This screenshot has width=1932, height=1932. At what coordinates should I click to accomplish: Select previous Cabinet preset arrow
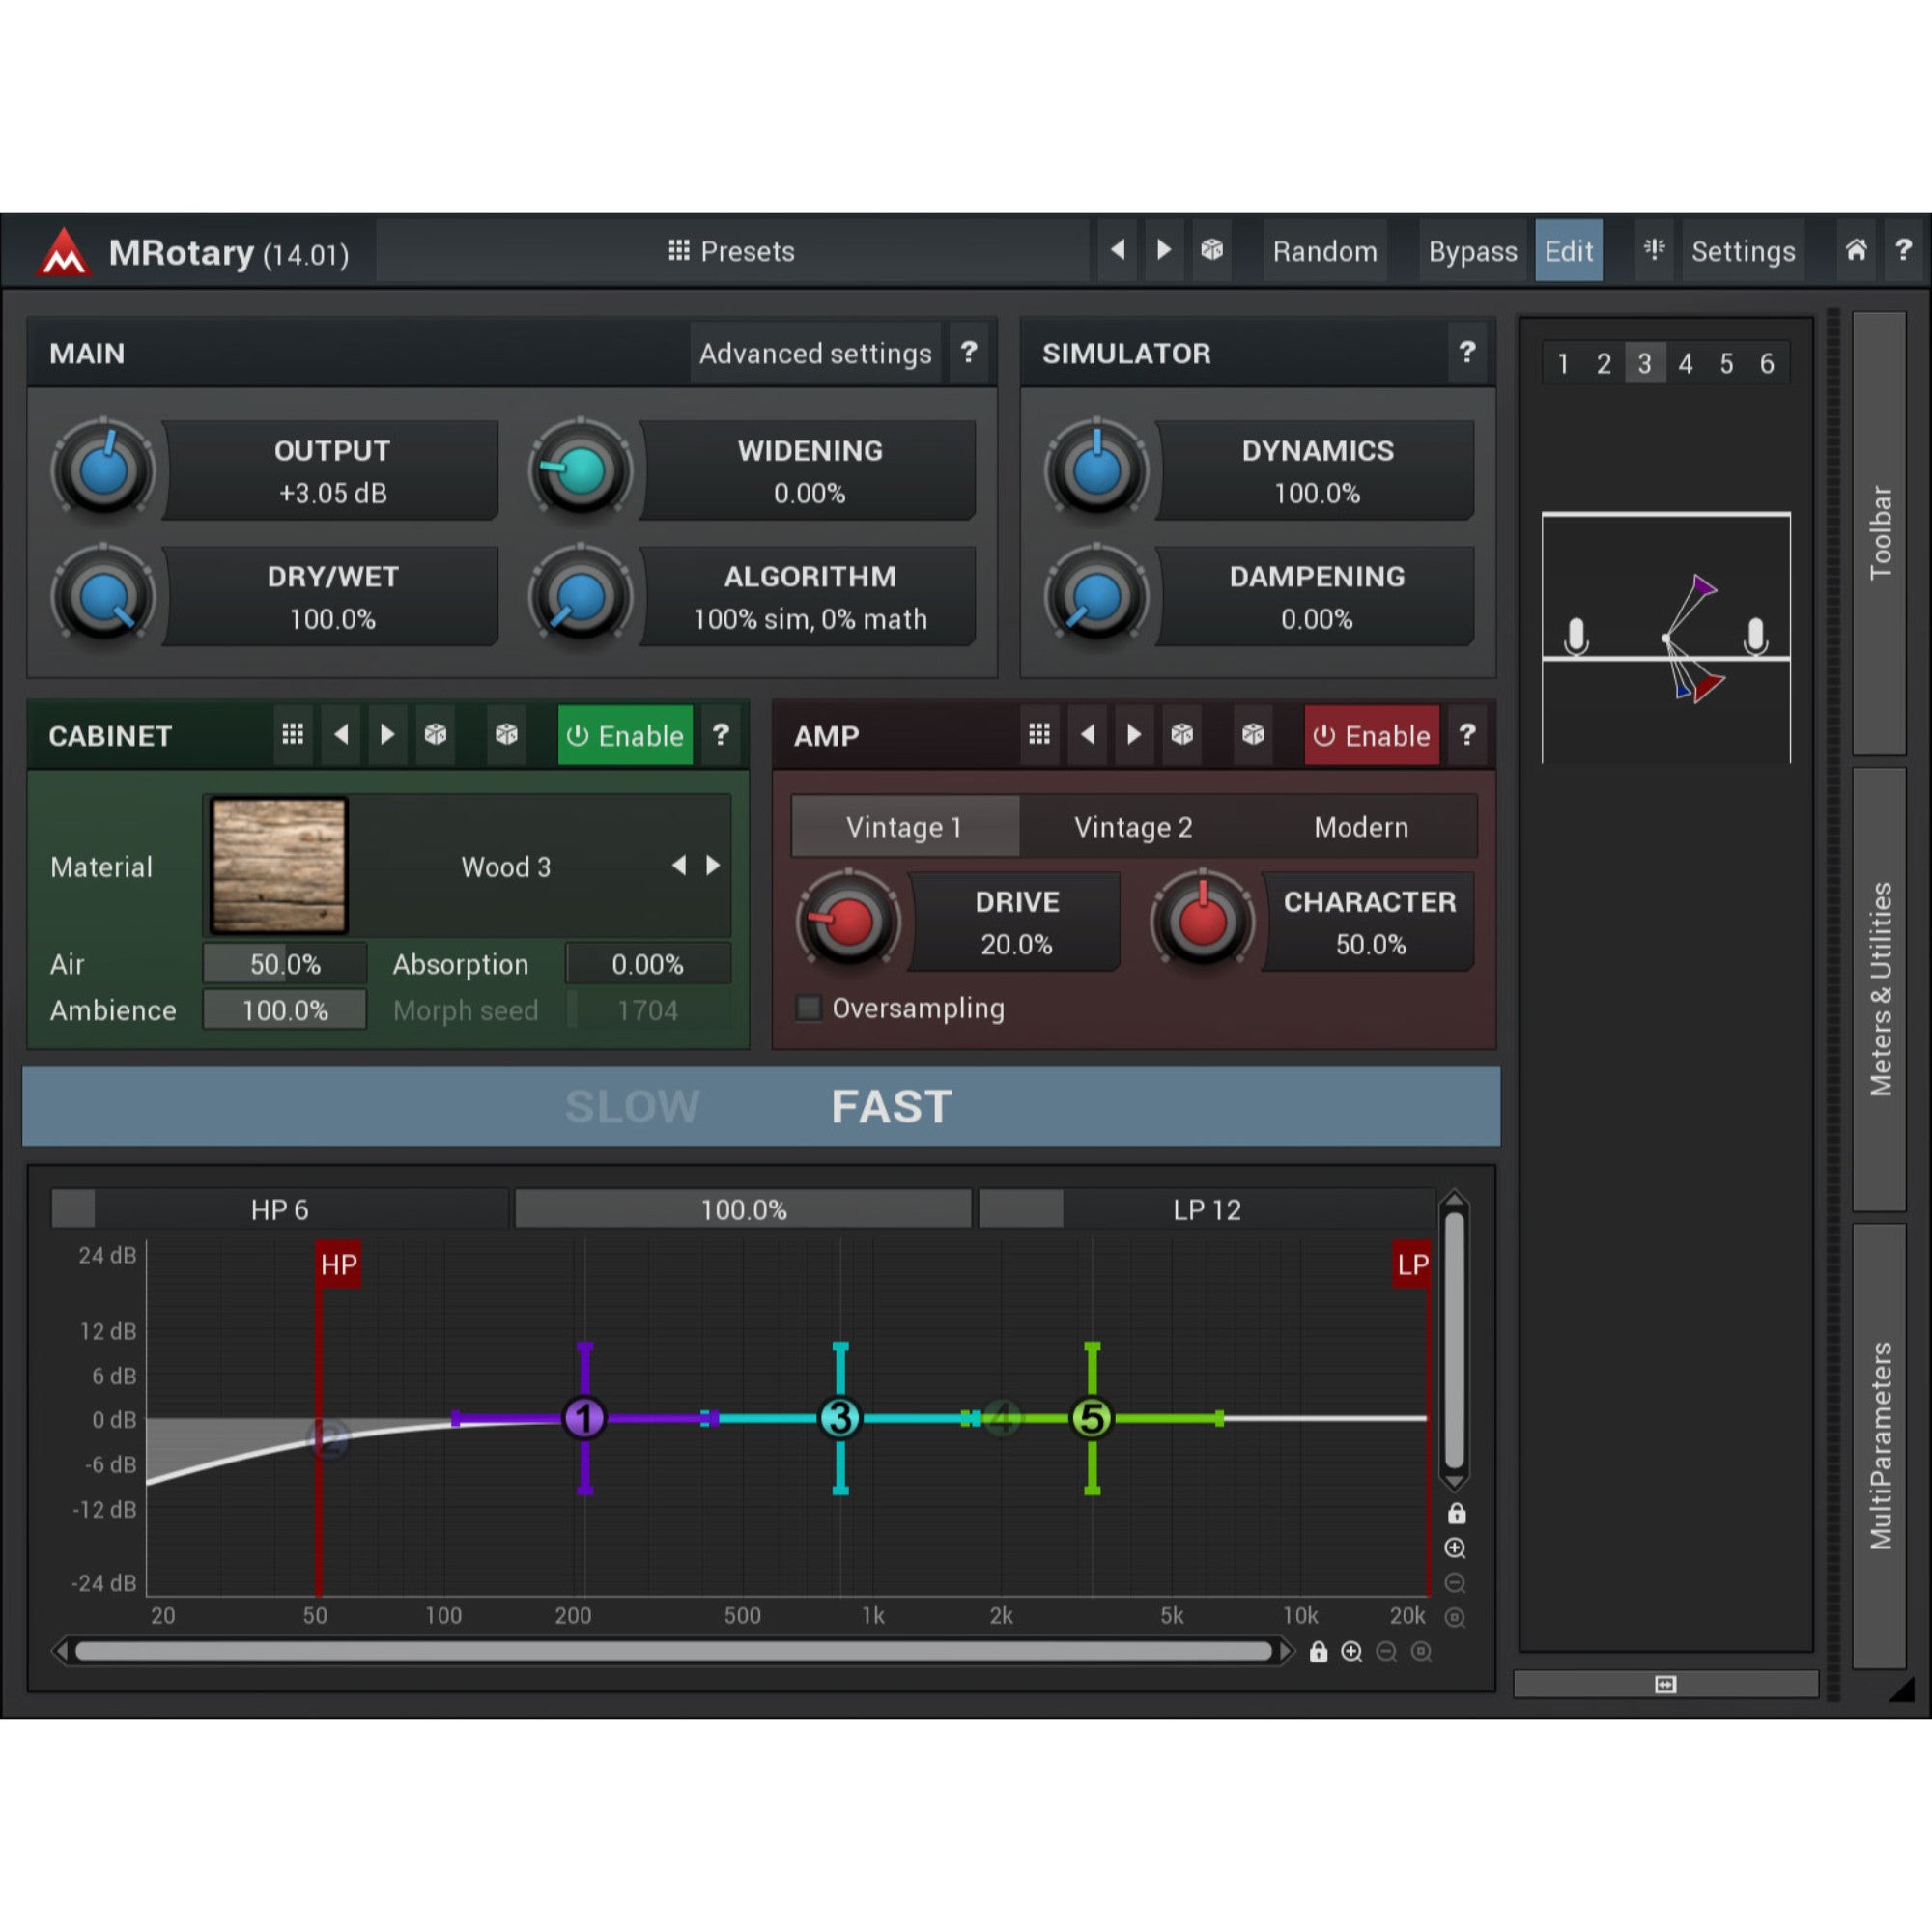click(x=341, y=735)
